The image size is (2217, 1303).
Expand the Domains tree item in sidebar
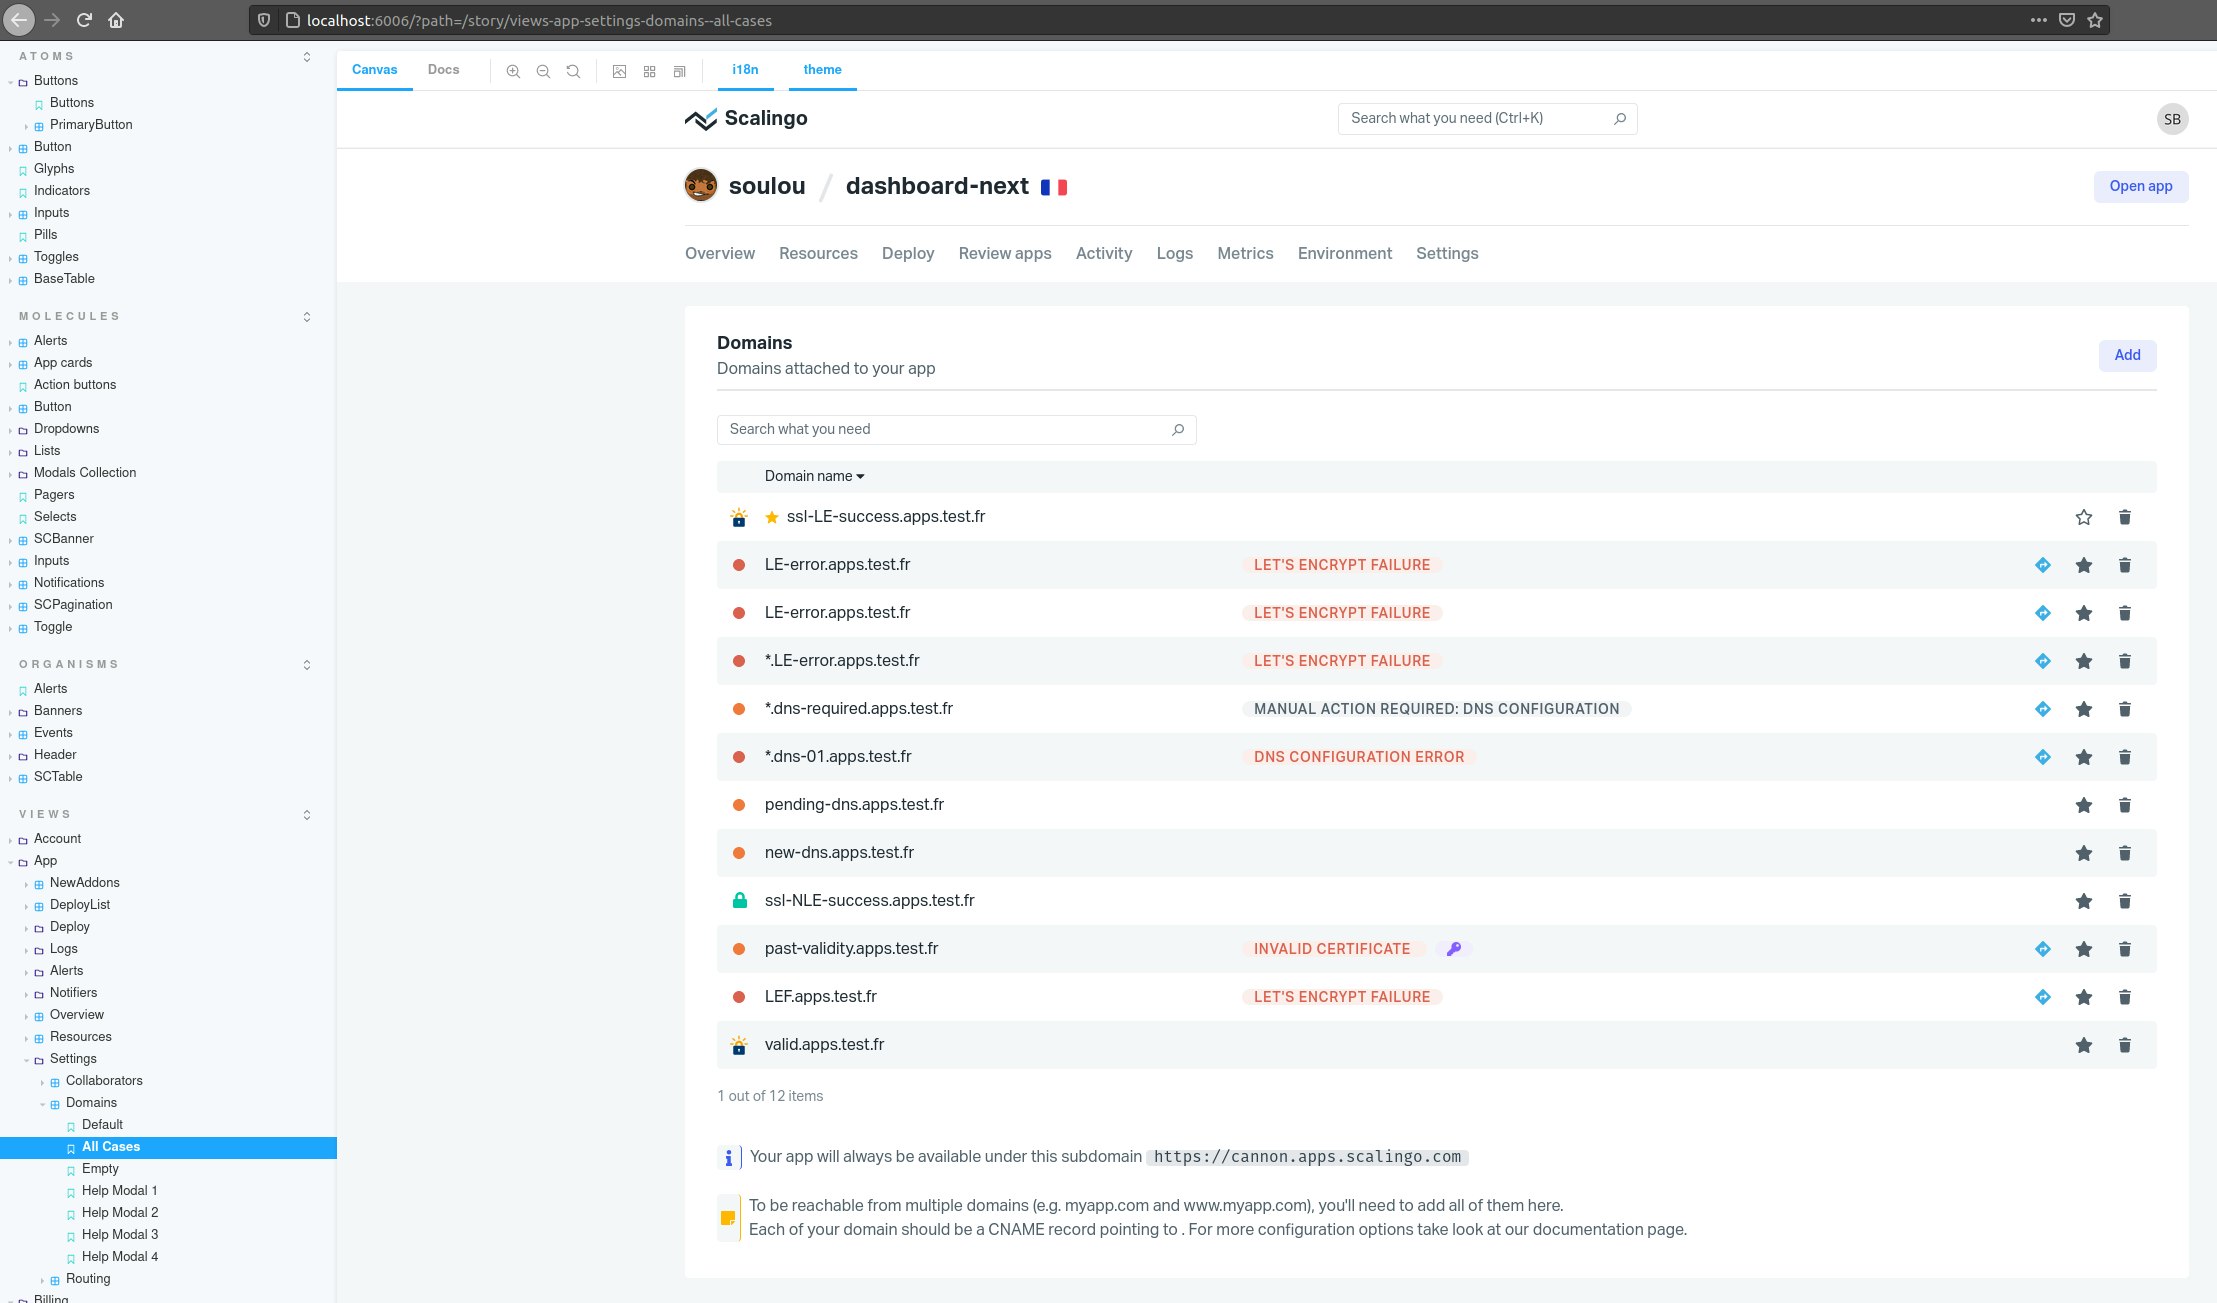click(x=43, y=1103)
